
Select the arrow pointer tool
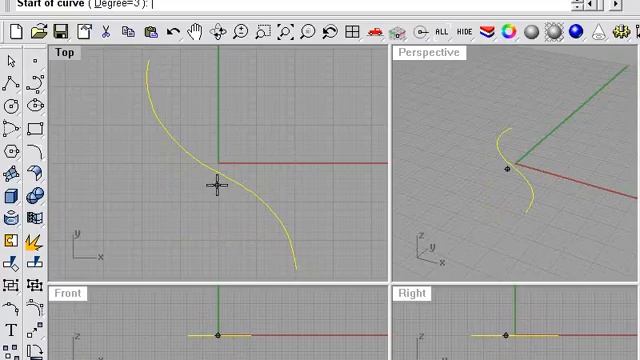11,61
